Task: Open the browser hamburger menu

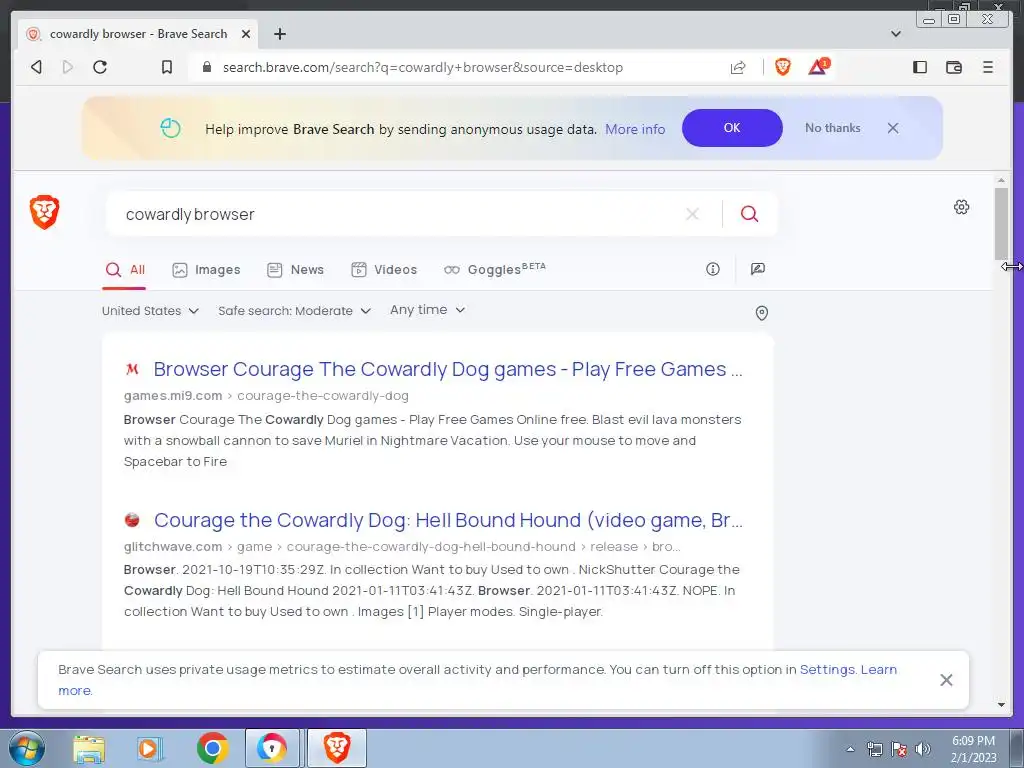Action: [x=987, y=67]
